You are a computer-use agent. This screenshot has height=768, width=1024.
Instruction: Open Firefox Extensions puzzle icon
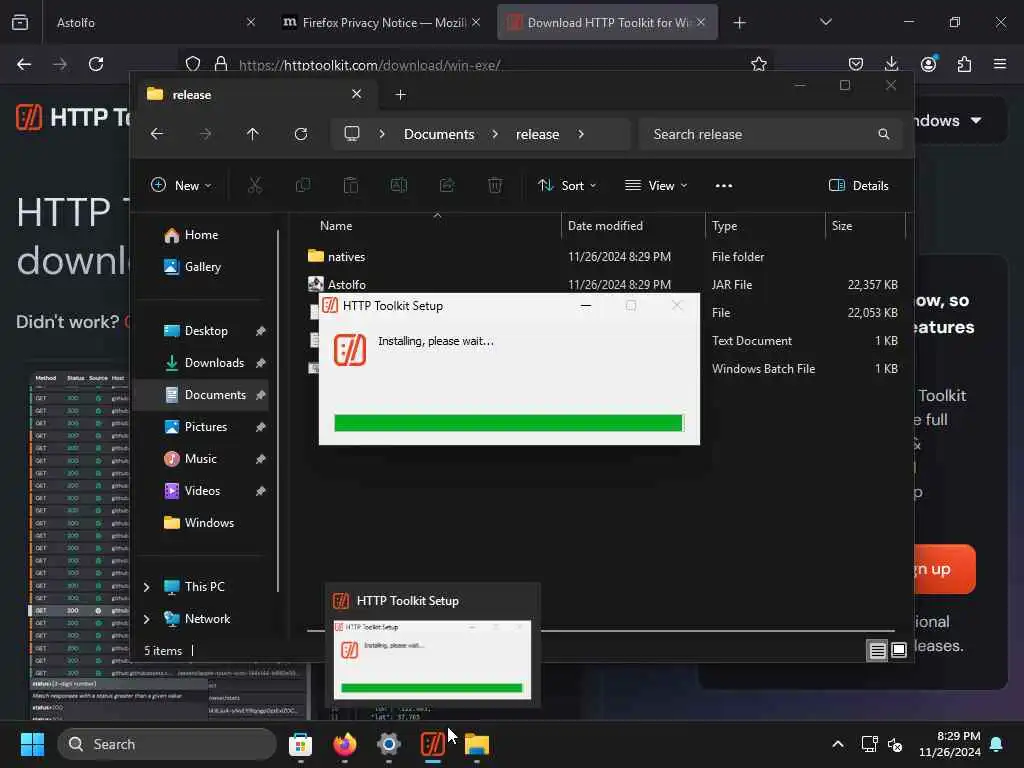(x=964, y=64)
